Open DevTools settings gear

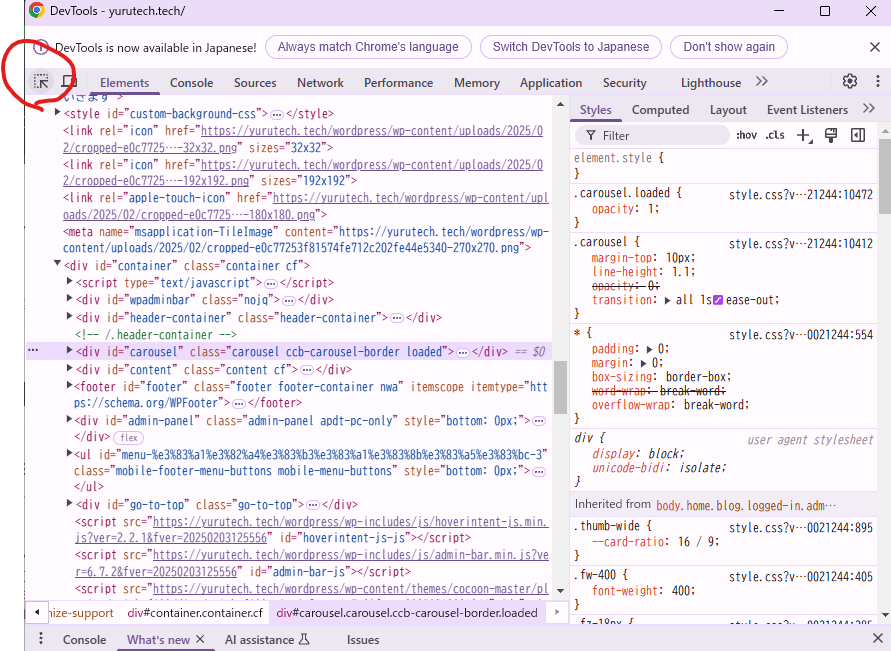click(849, 82)
